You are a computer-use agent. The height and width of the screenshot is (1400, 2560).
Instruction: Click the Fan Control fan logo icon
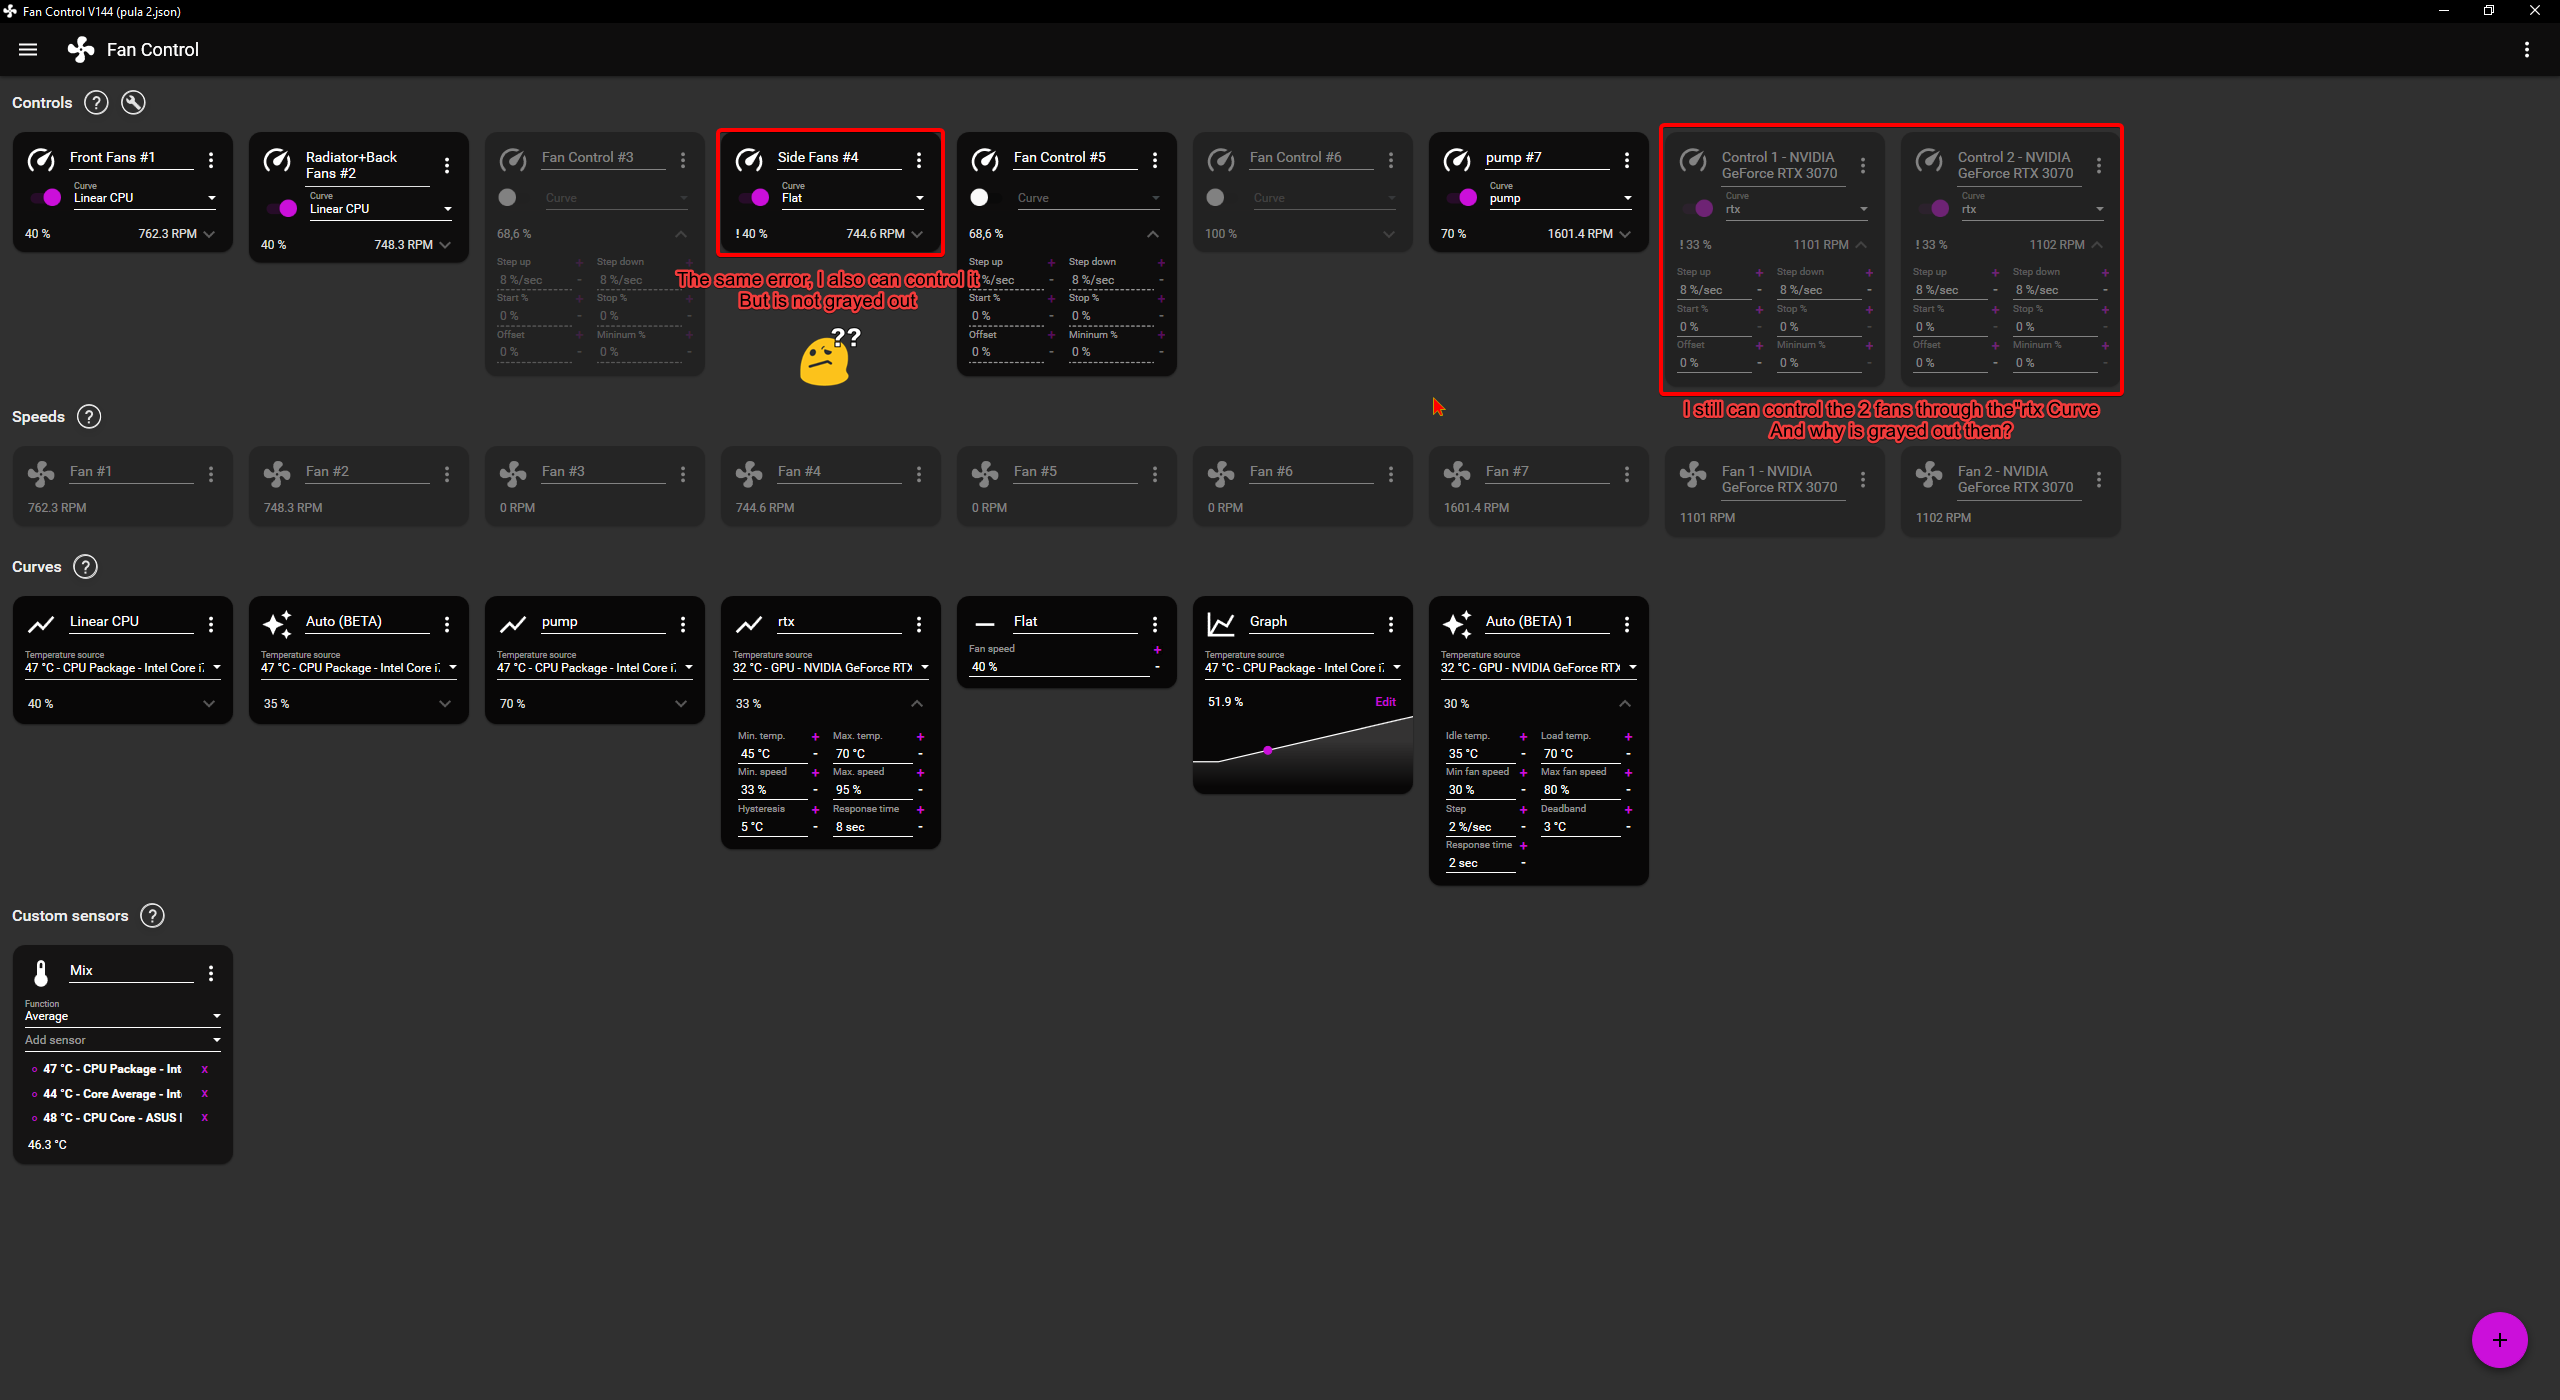[80, 49]
